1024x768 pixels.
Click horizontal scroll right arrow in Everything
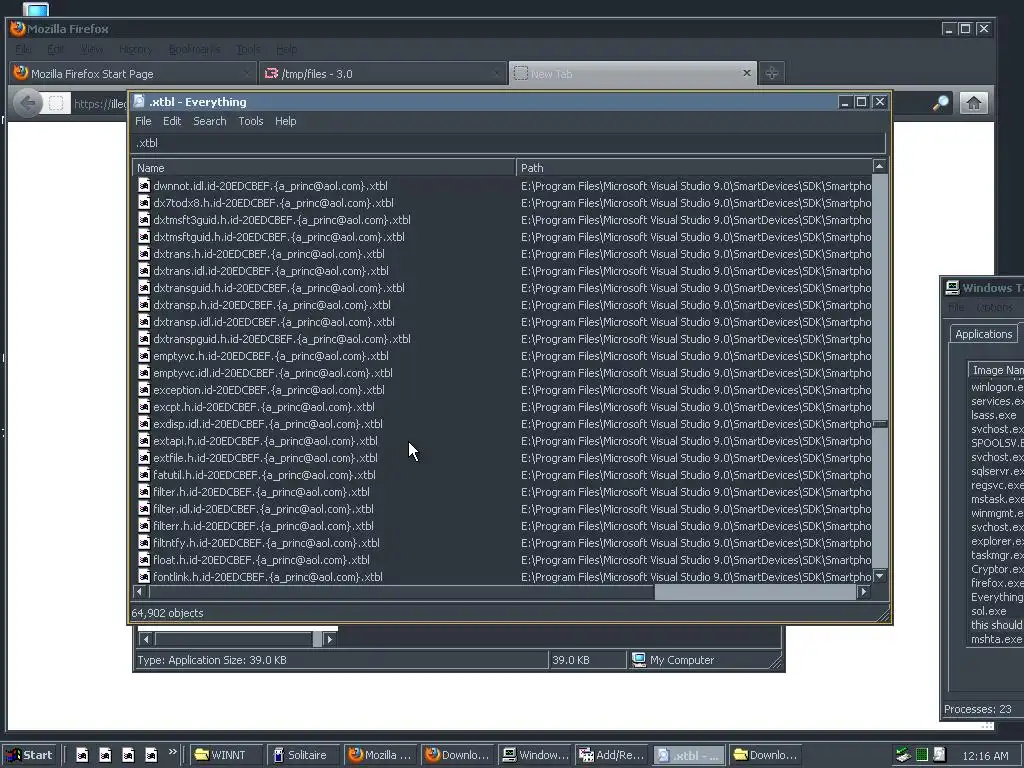click(863, 592)
